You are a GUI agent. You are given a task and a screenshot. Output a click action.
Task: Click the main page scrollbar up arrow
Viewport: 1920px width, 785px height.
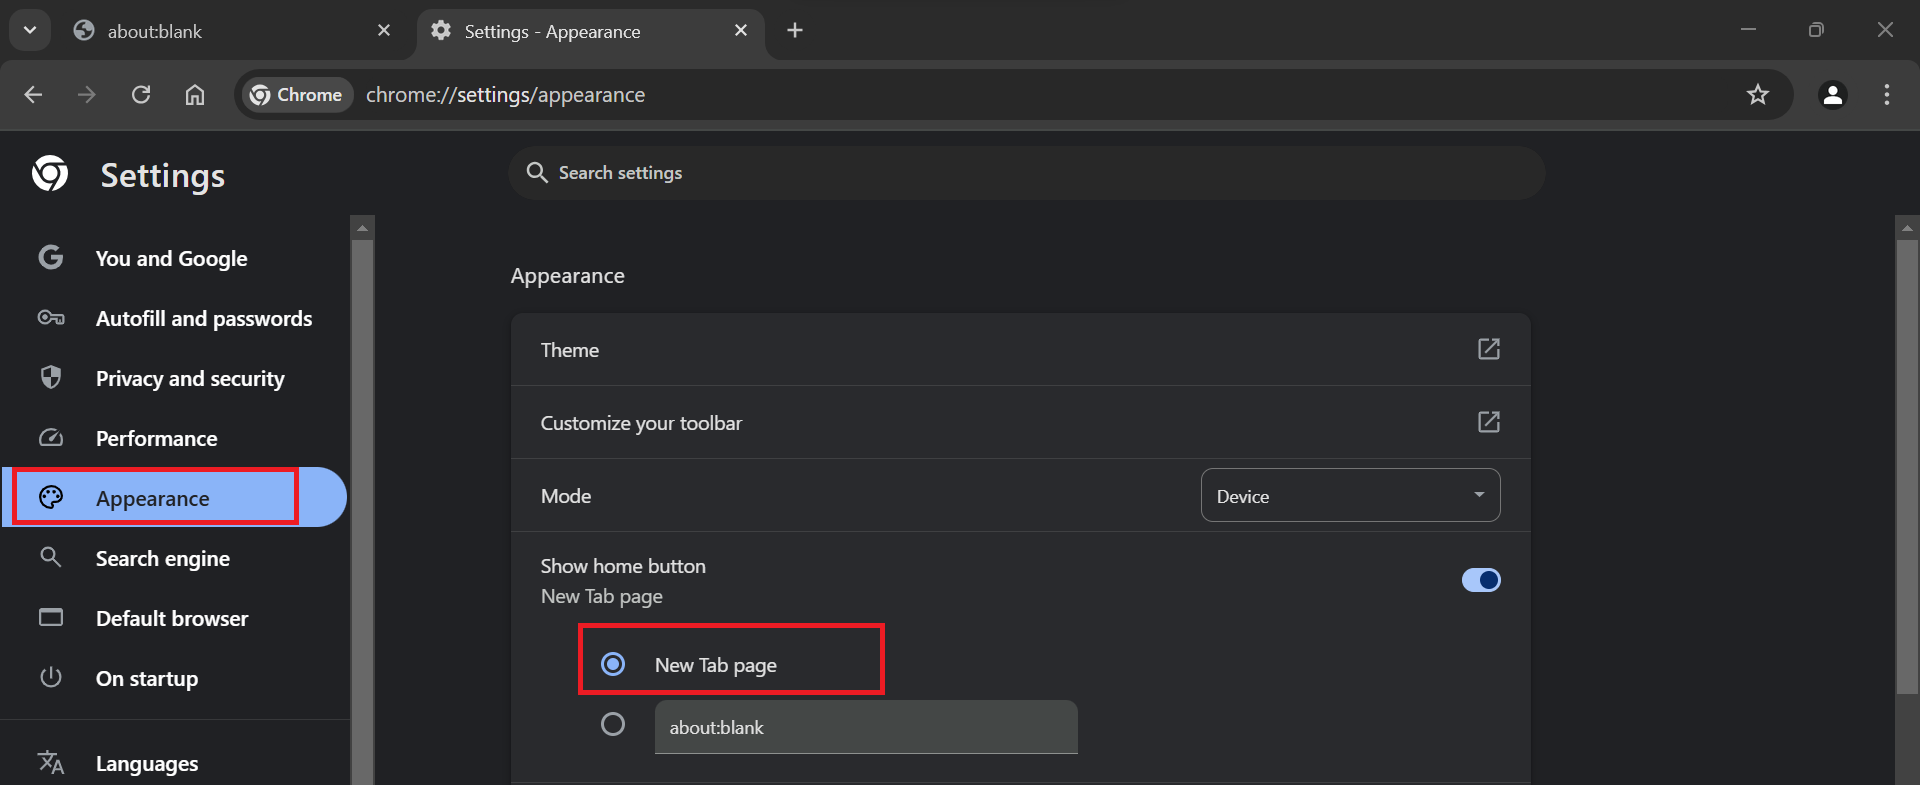point(1907,228)
